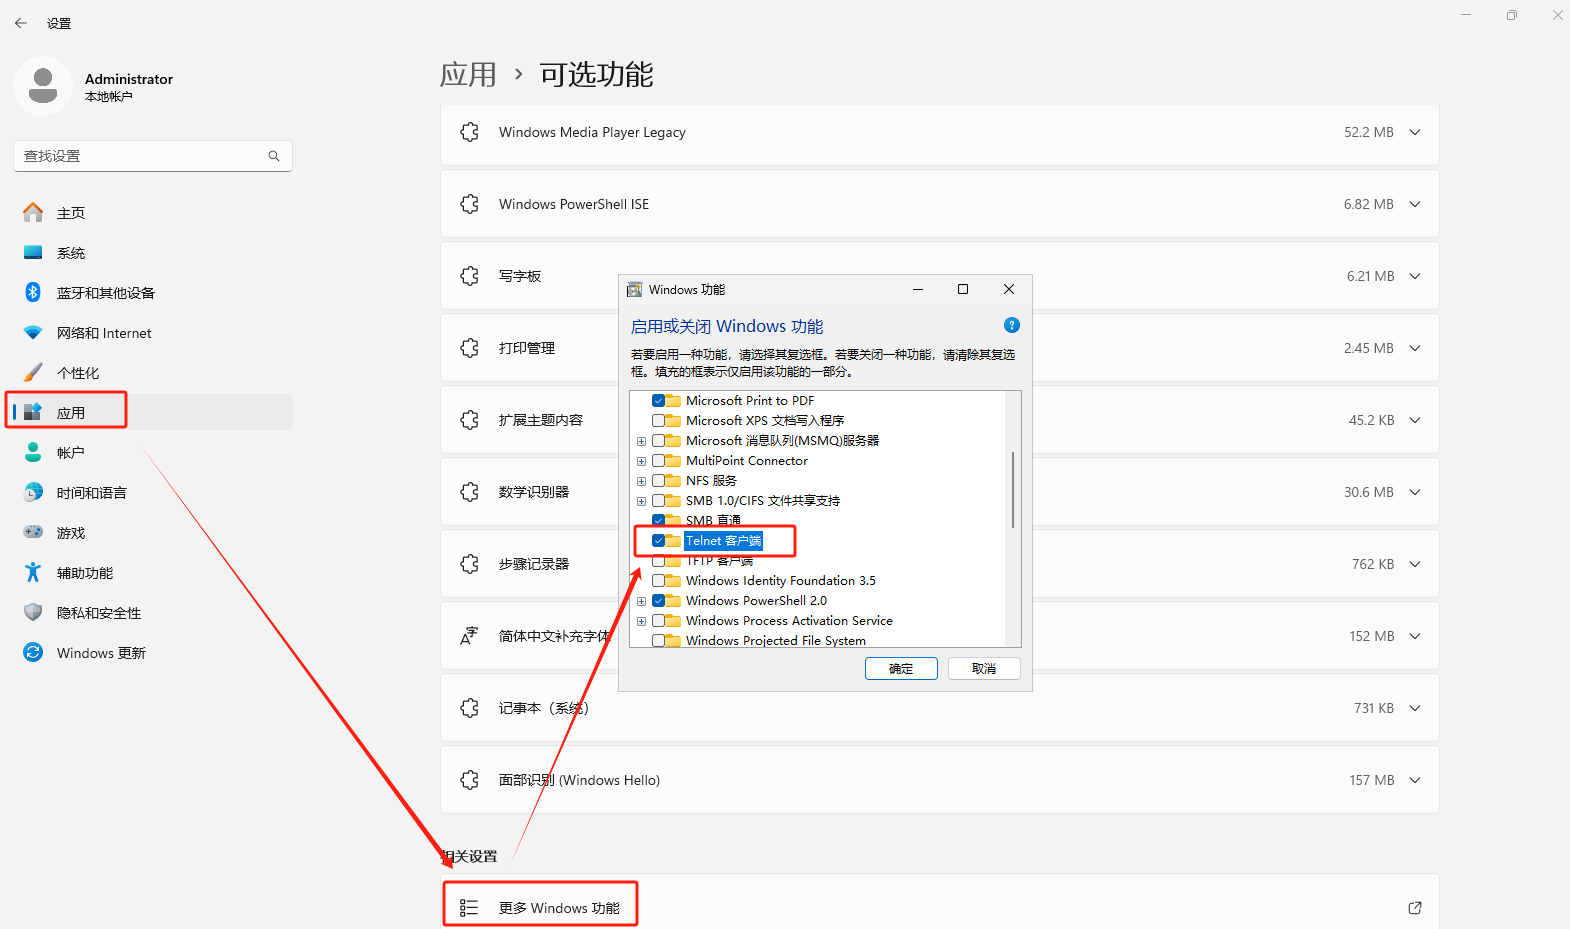Expand Windows Media Player Legacy entry

click(x=1415, y=132)
